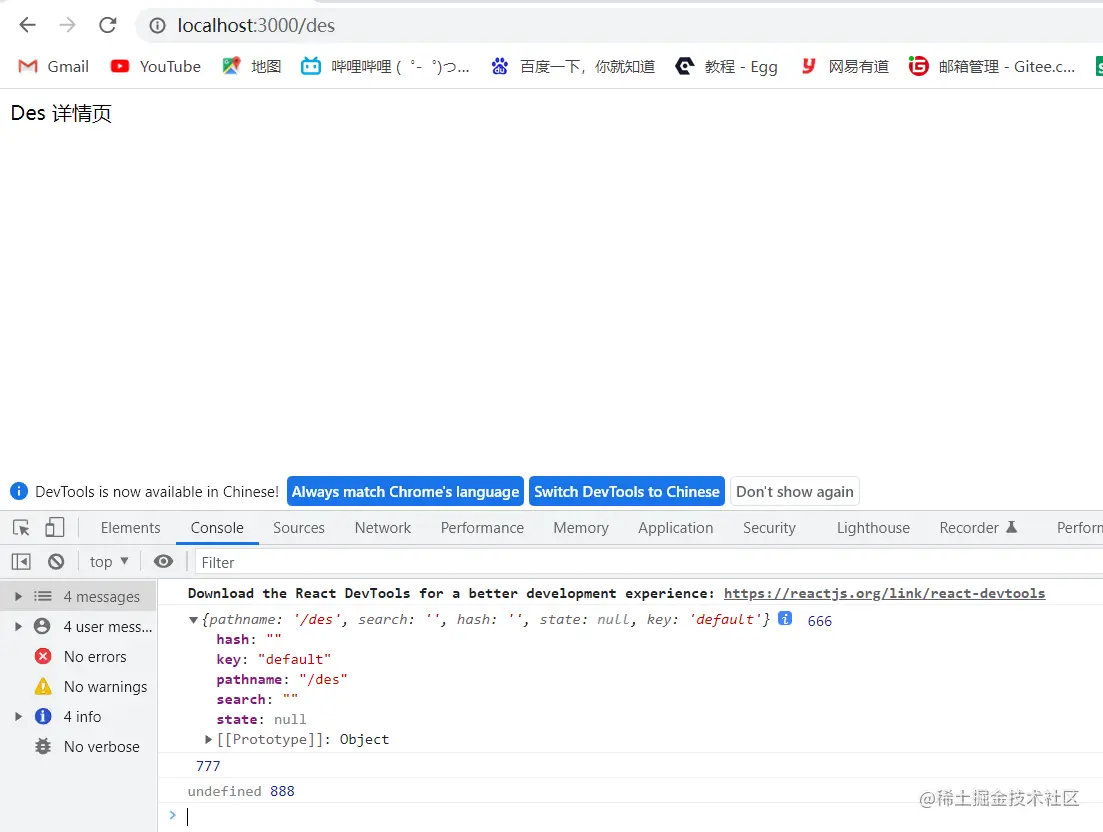Click the undefined 888 log line

tap(630, 791)
